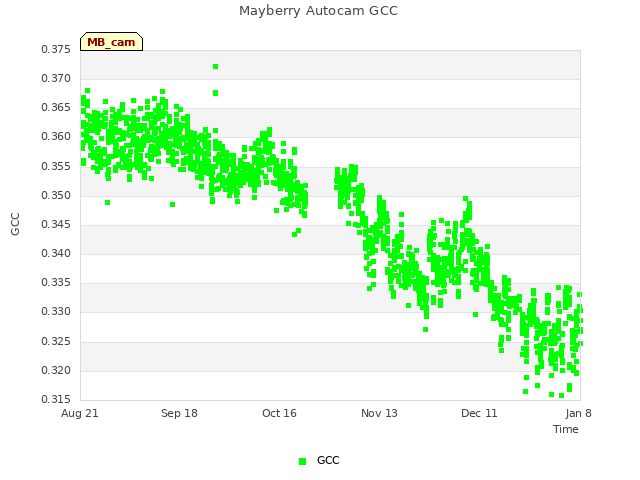Image resolution: width=640 pixels, height=480 pixels.
Task: Click the green GCC legend swatch
Action: (x=302, y=461)
